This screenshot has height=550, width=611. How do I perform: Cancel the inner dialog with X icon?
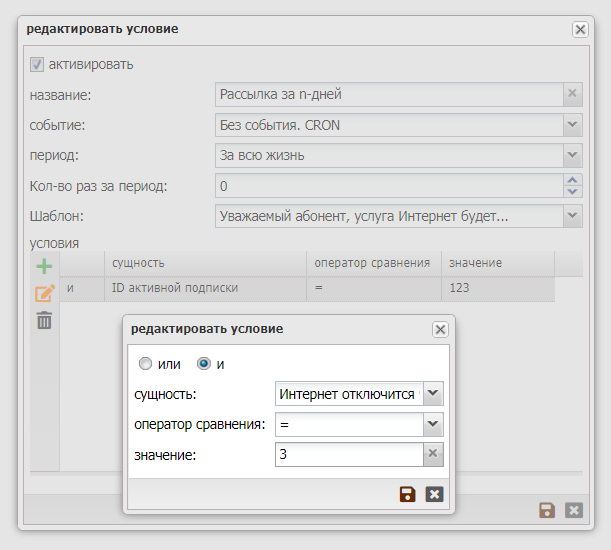click(434, 494)
